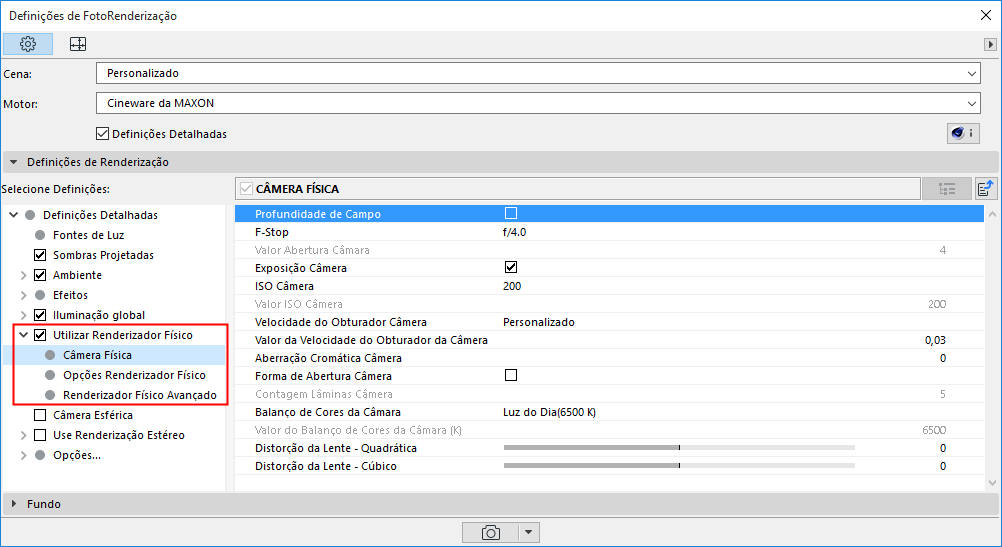Screen dimensions: 1002x547
Task: Click Distorção Quadrática numeric value 0
Action: [943, 448]
